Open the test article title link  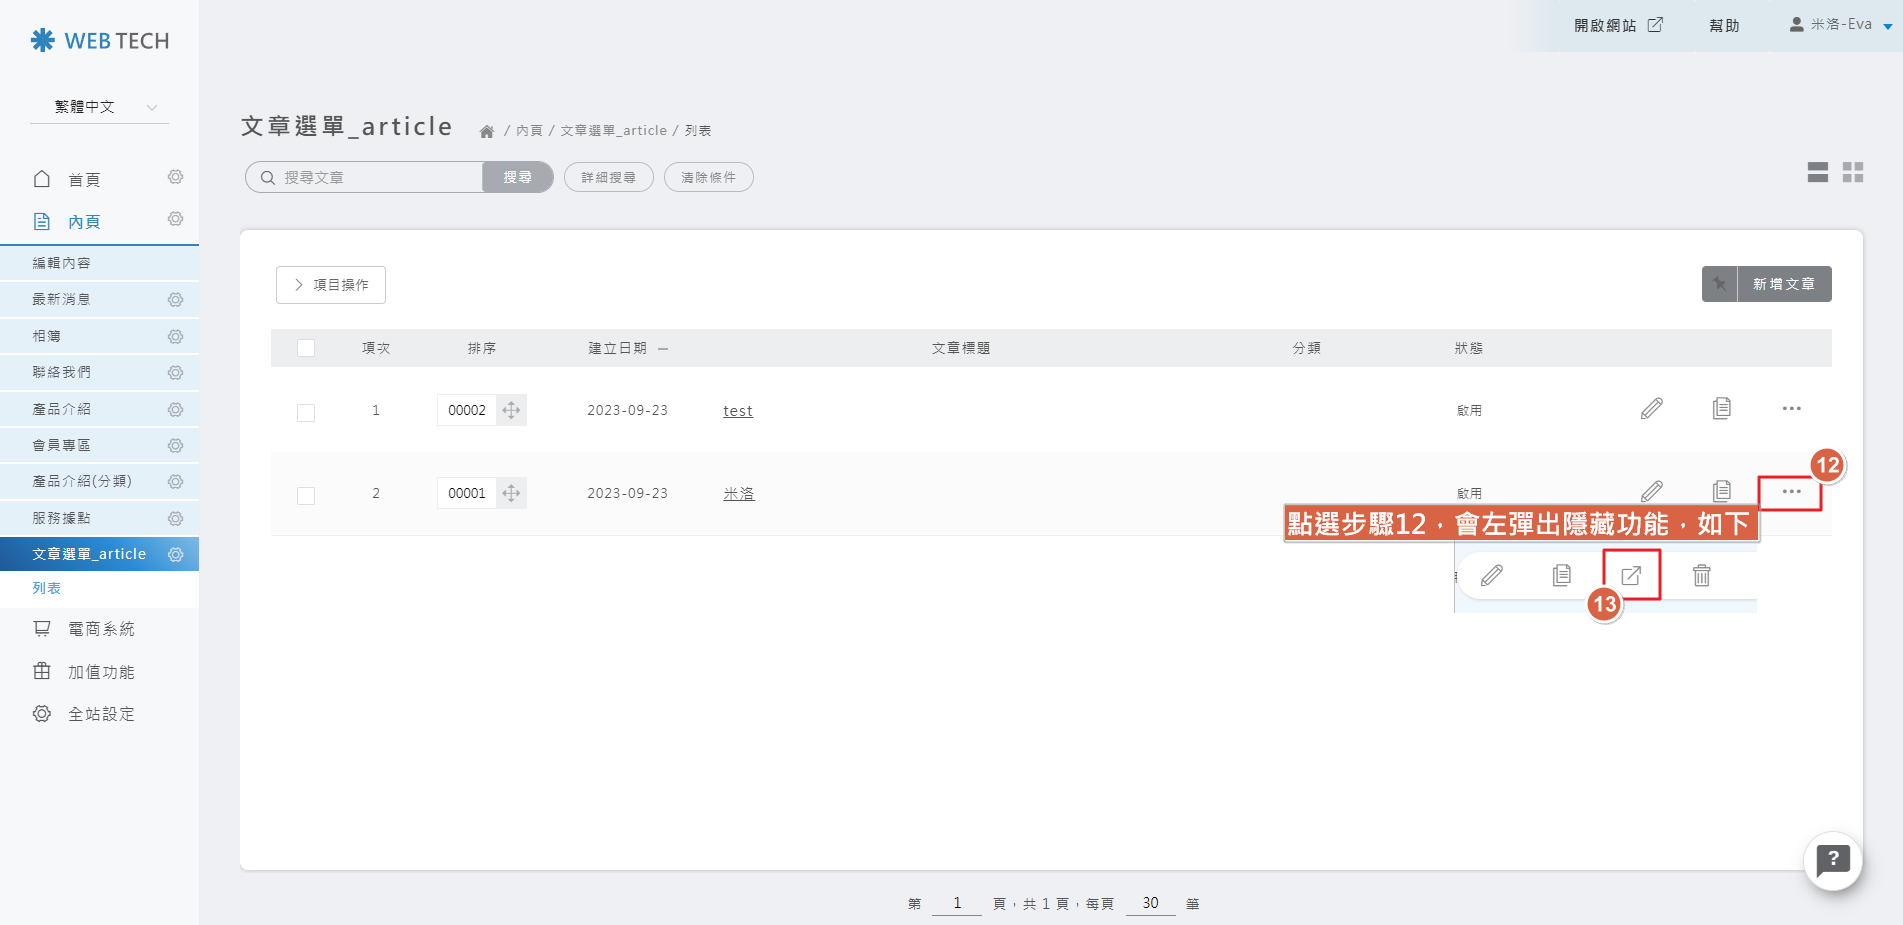click(738, 411)
